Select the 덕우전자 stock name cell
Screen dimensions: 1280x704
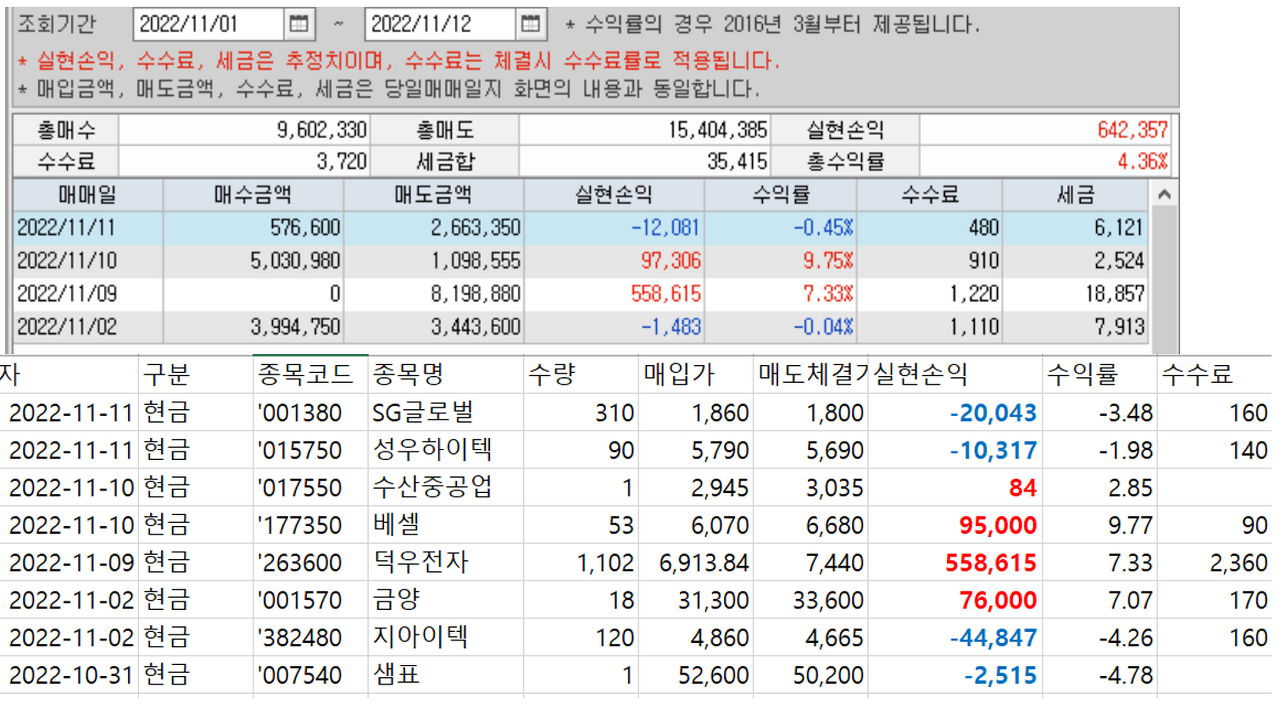445,563
